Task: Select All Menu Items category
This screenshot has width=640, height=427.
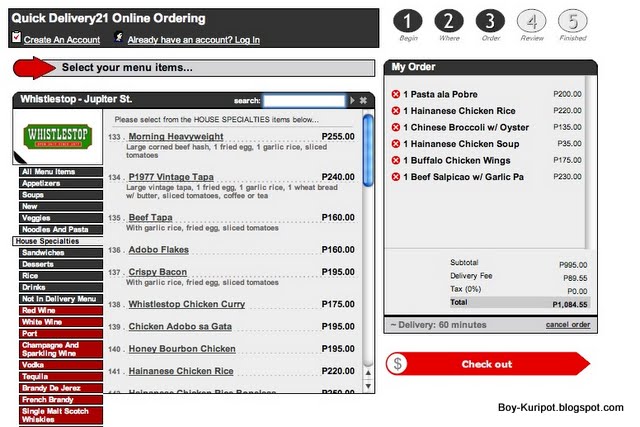Action: coord(61,172)
